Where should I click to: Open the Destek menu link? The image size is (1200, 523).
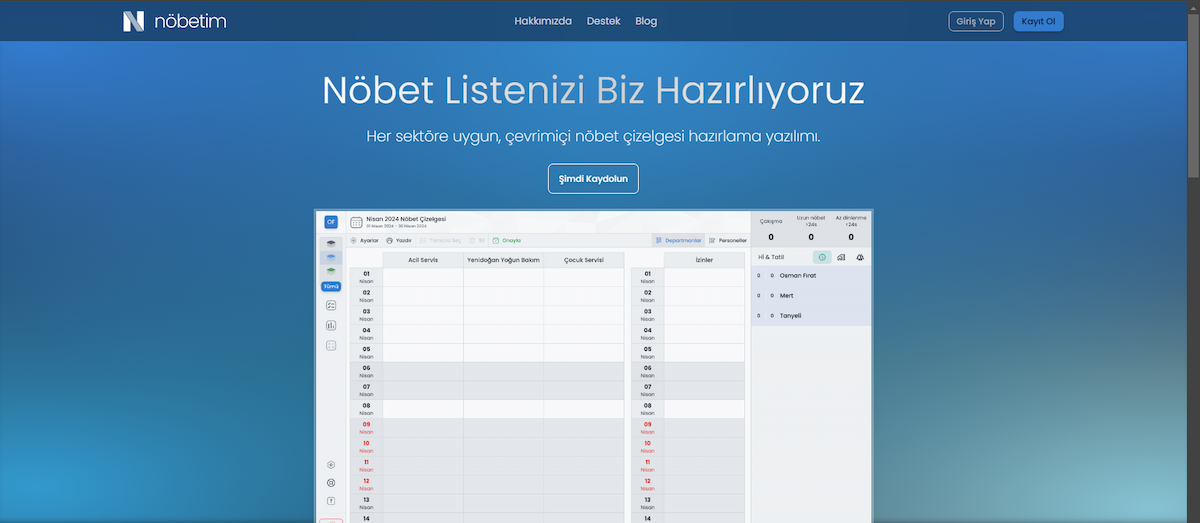(604, 21)
